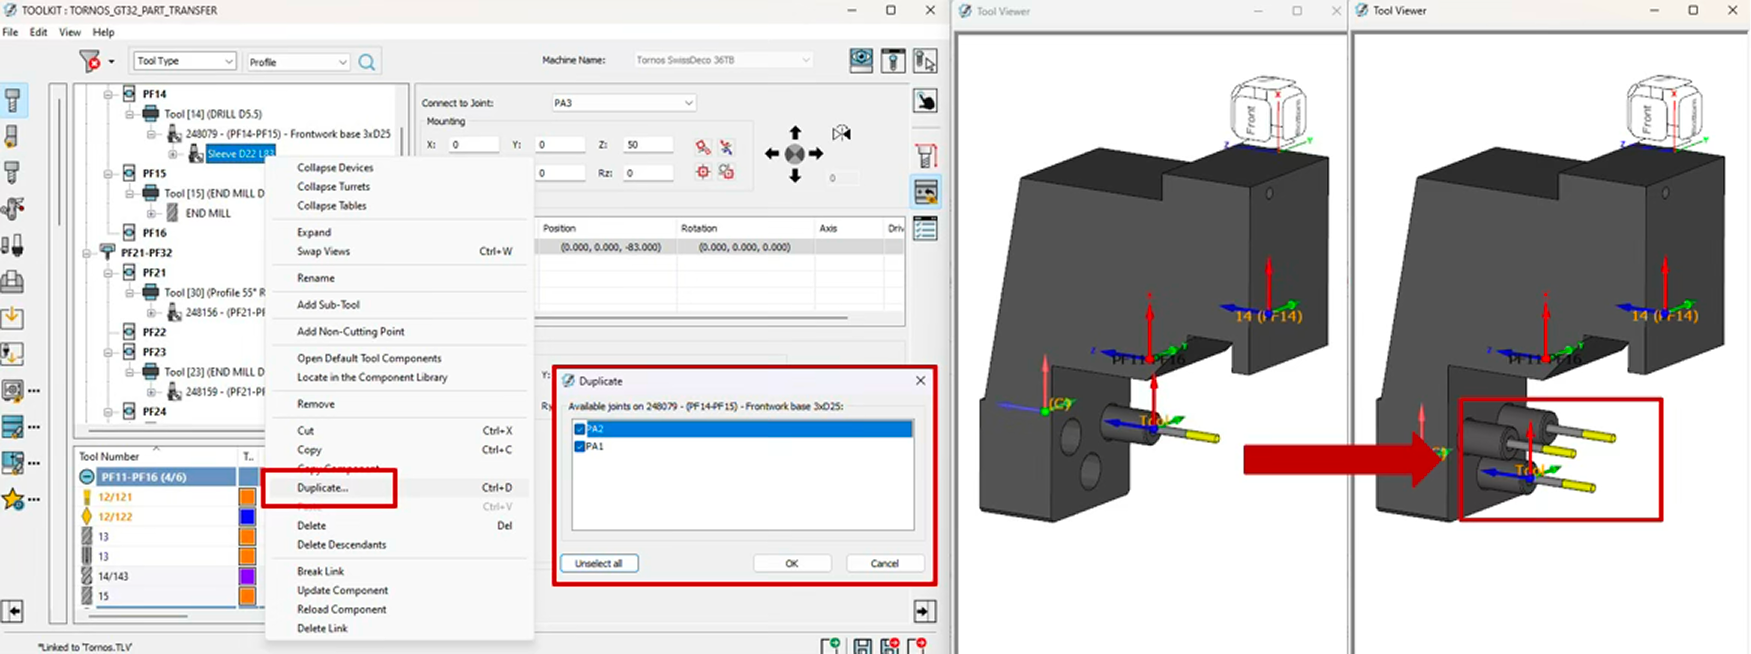Uncheck the PA1 joint checkbox
Screen dimensions: 1751x654
(x=580, y=447)
